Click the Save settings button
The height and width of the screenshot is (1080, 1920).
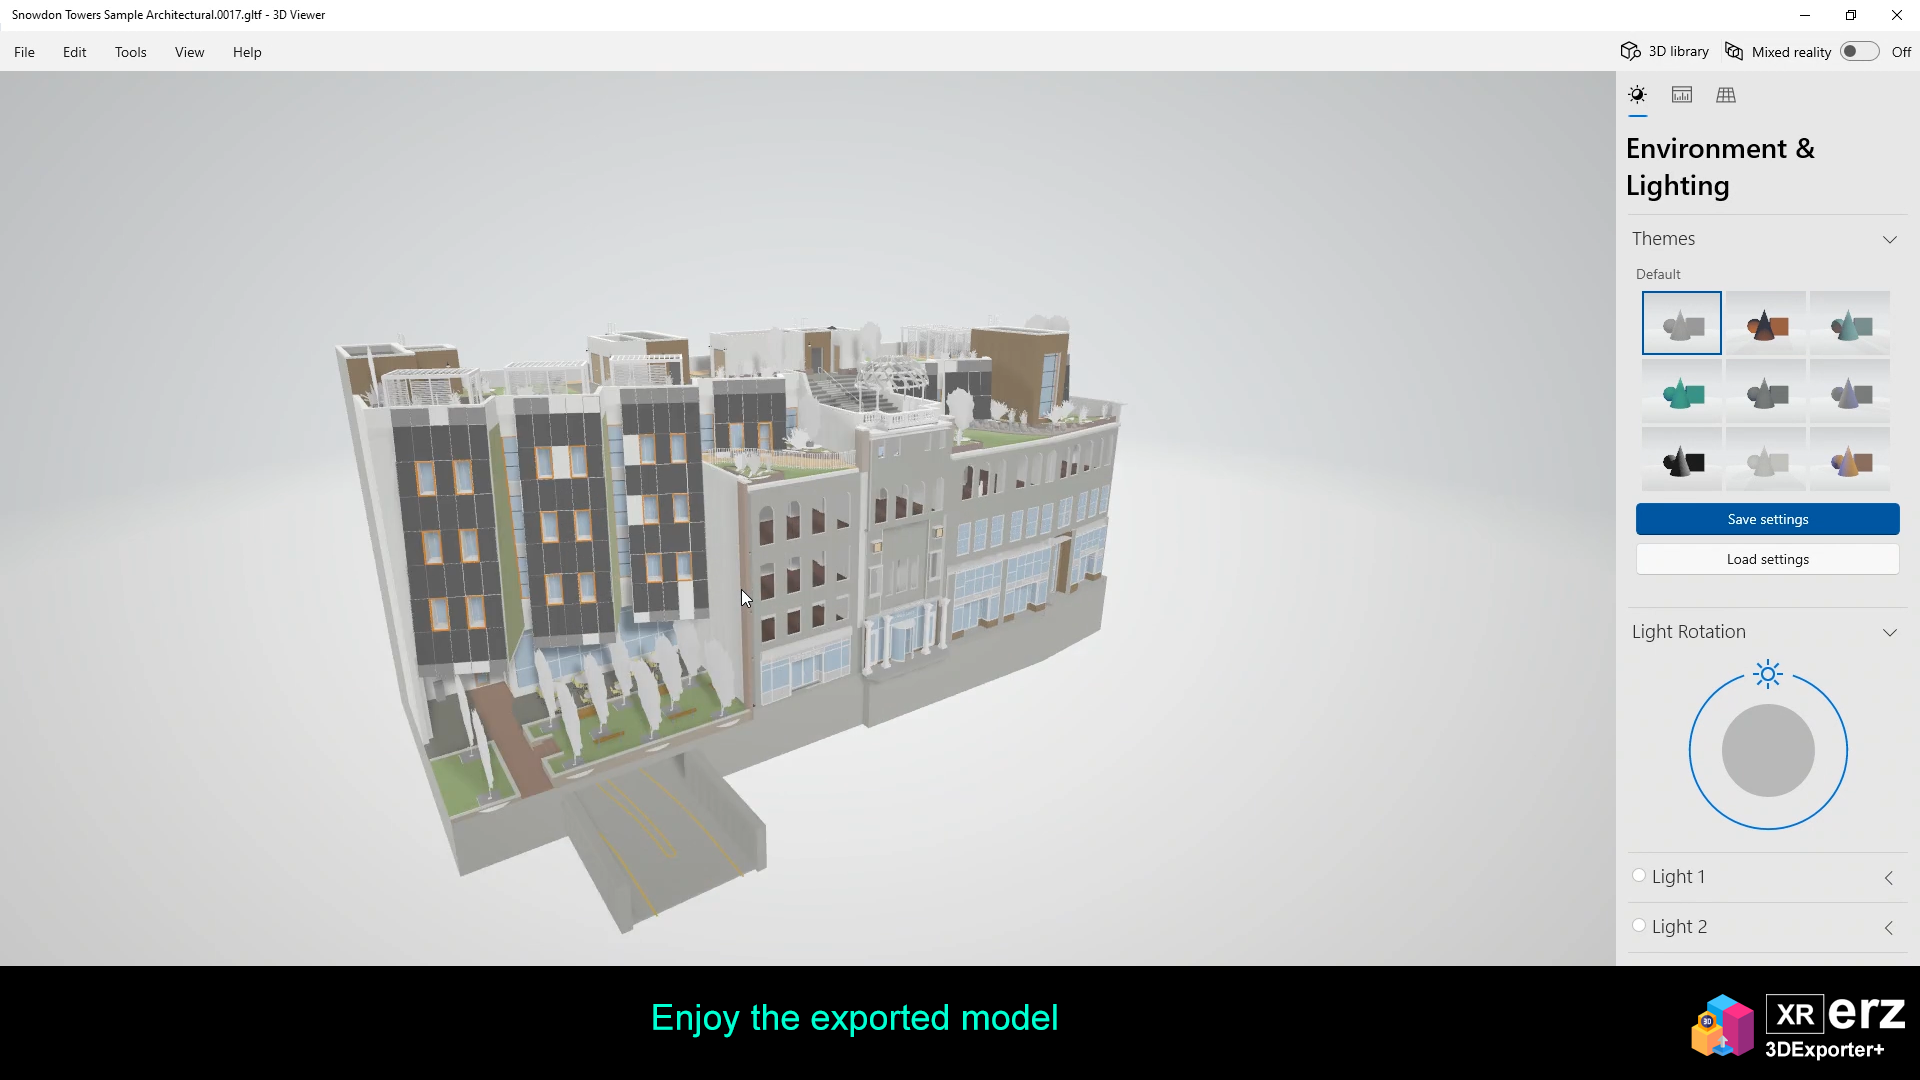(1767, 519)
